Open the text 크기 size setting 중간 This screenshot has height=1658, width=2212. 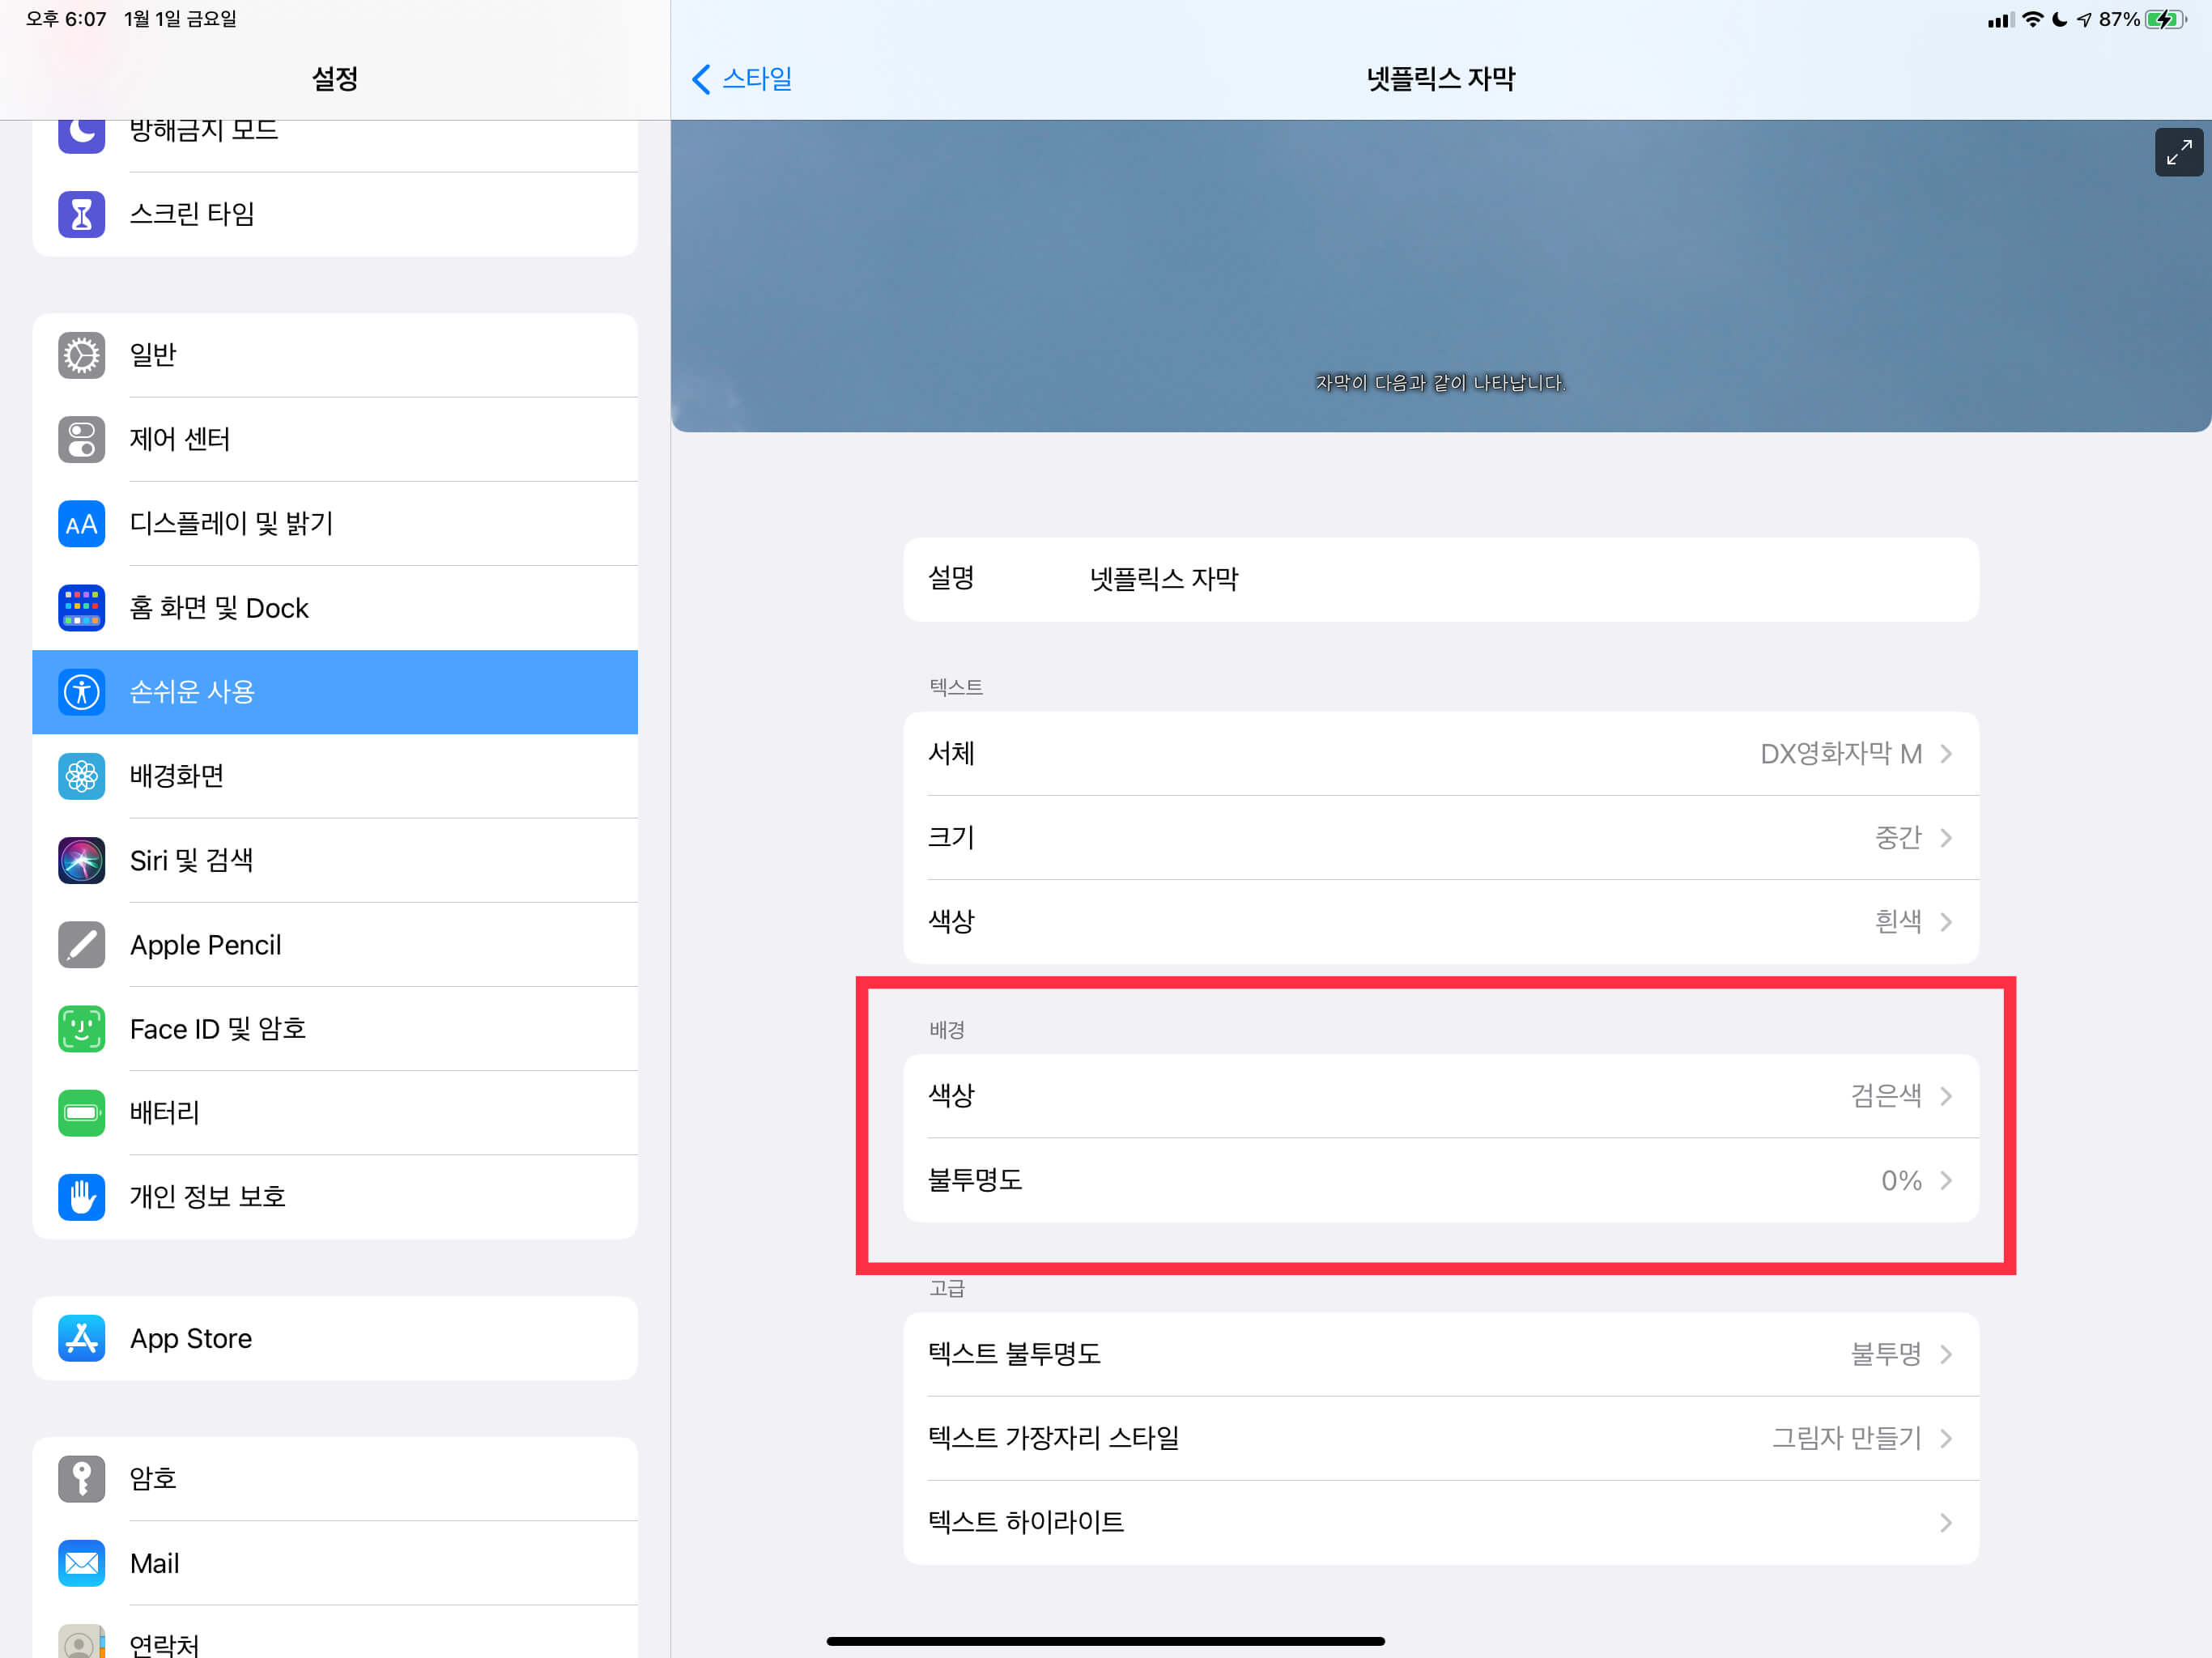tap(1440, 838)
